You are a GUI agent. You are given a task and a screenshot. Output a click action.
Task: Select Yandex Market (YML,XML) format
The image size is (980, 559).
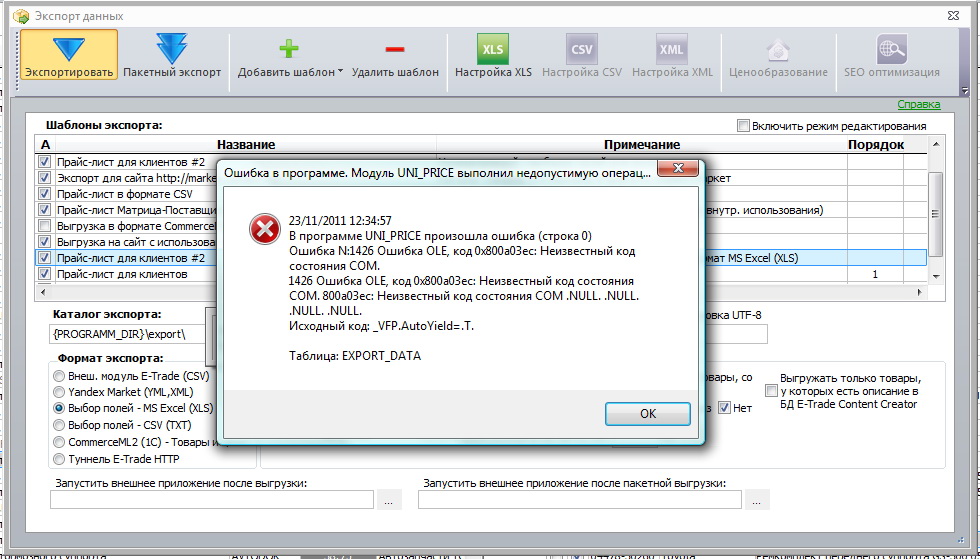pos(59,393)
